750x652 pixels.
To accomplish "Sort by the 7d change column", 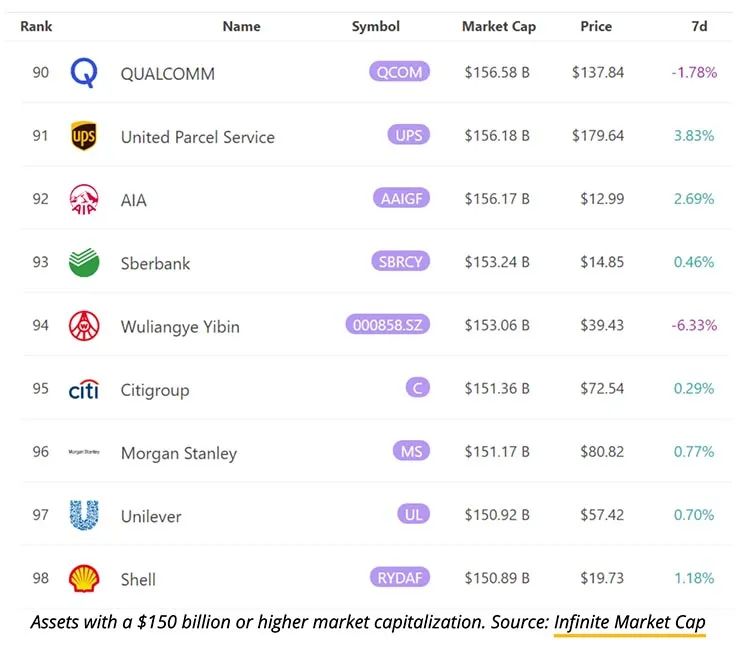I will pyautogui.click(x=699, y=27).
